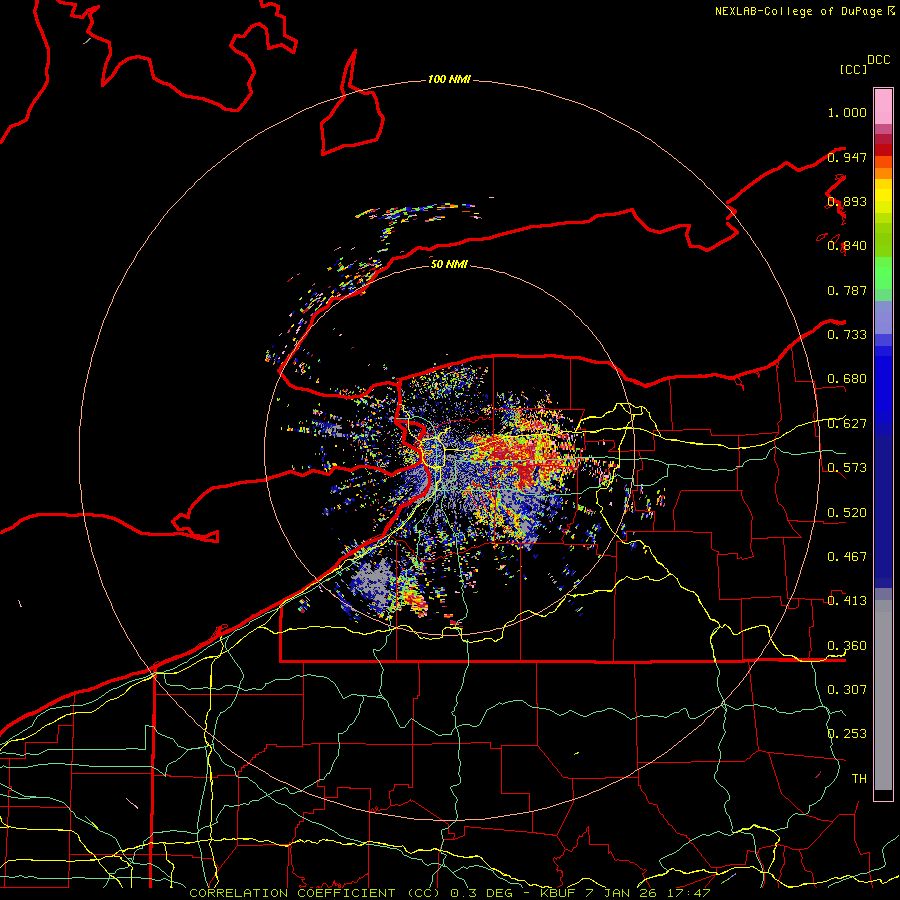
Task: Click the 50 NMI range ring label
Action: point(449,264)
